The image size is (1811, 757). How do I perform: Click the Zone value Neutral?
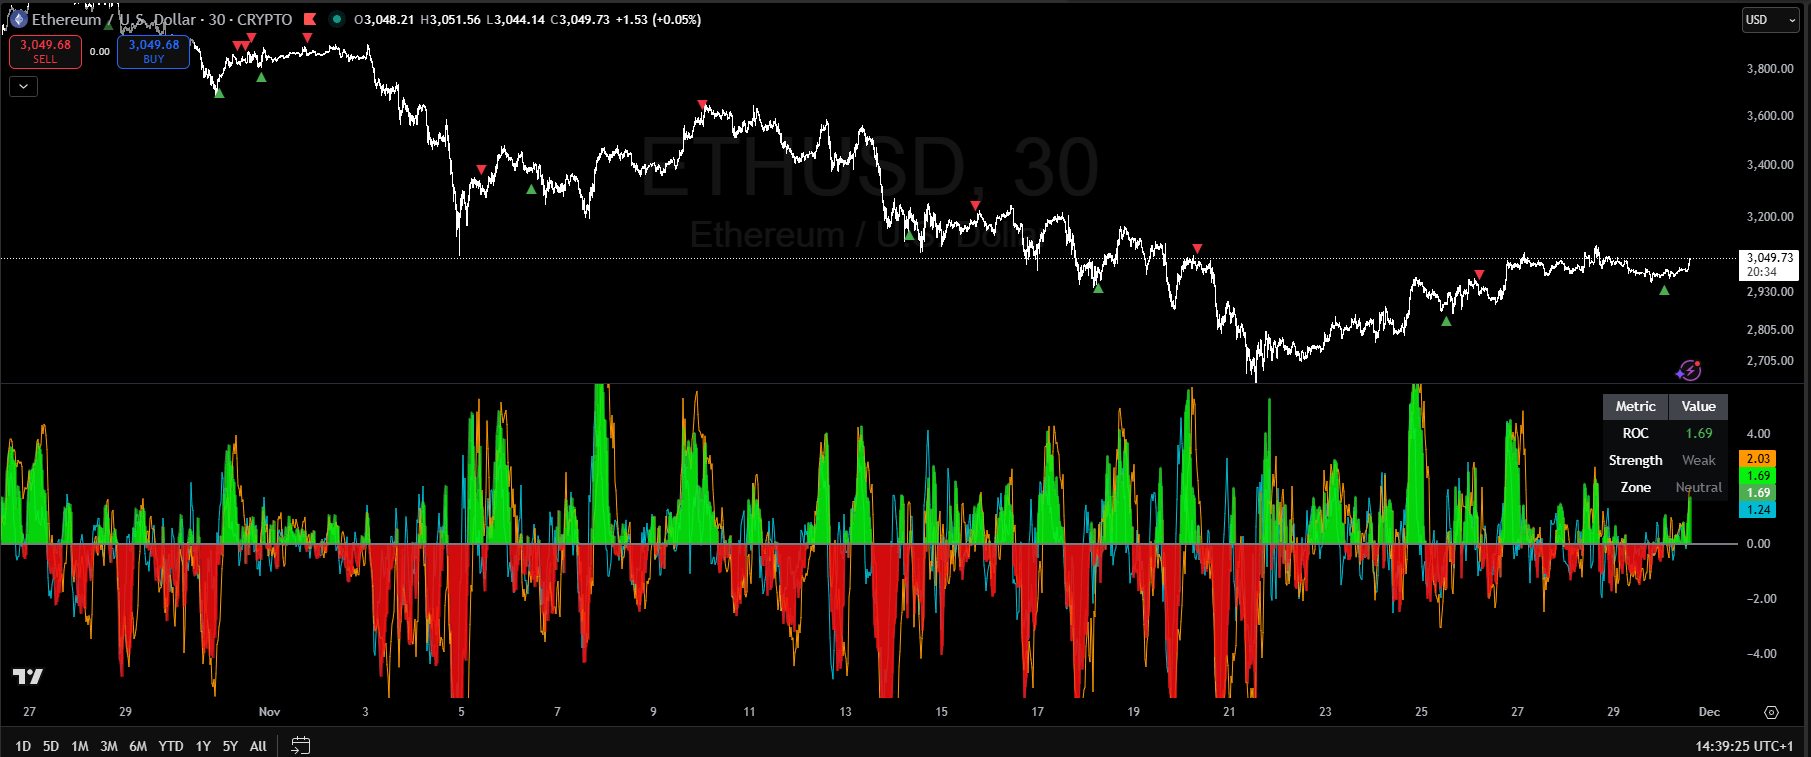coord(1698,487)
